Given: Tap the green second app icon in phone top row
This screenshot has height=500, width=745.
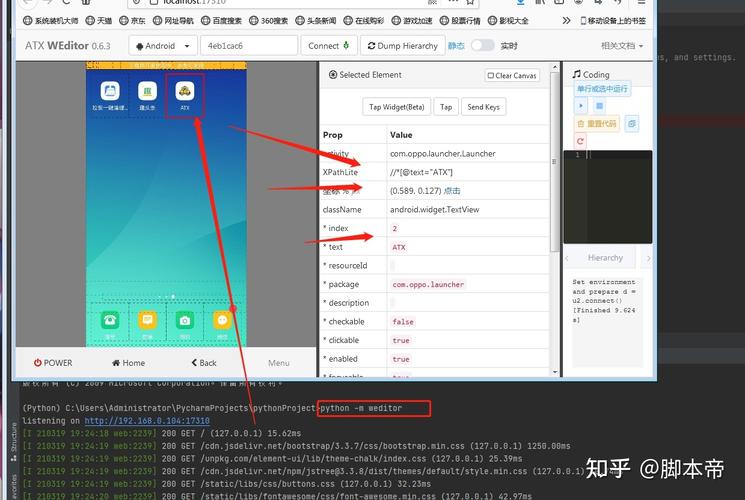Looking at the screenshot, I should [x=147, y=90].
